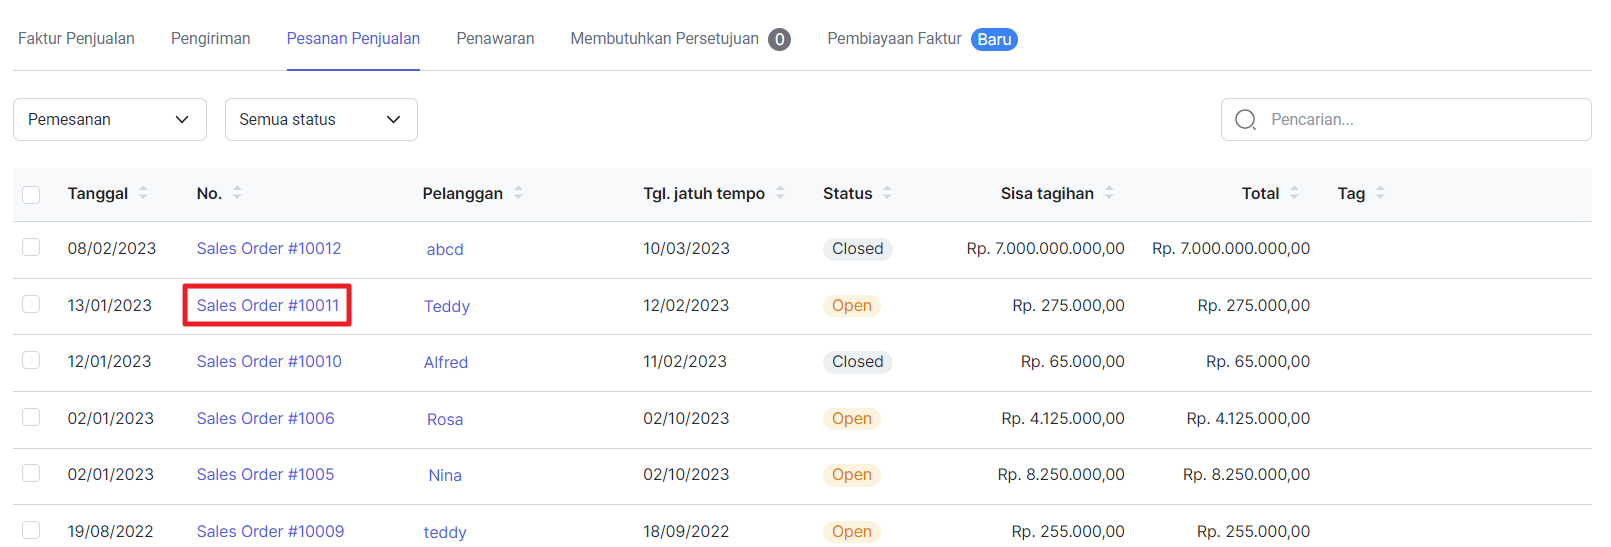Click the search magnifier icon
Image resolution: width=1611 pixels, height=547 pixels.
point(1245,120)
